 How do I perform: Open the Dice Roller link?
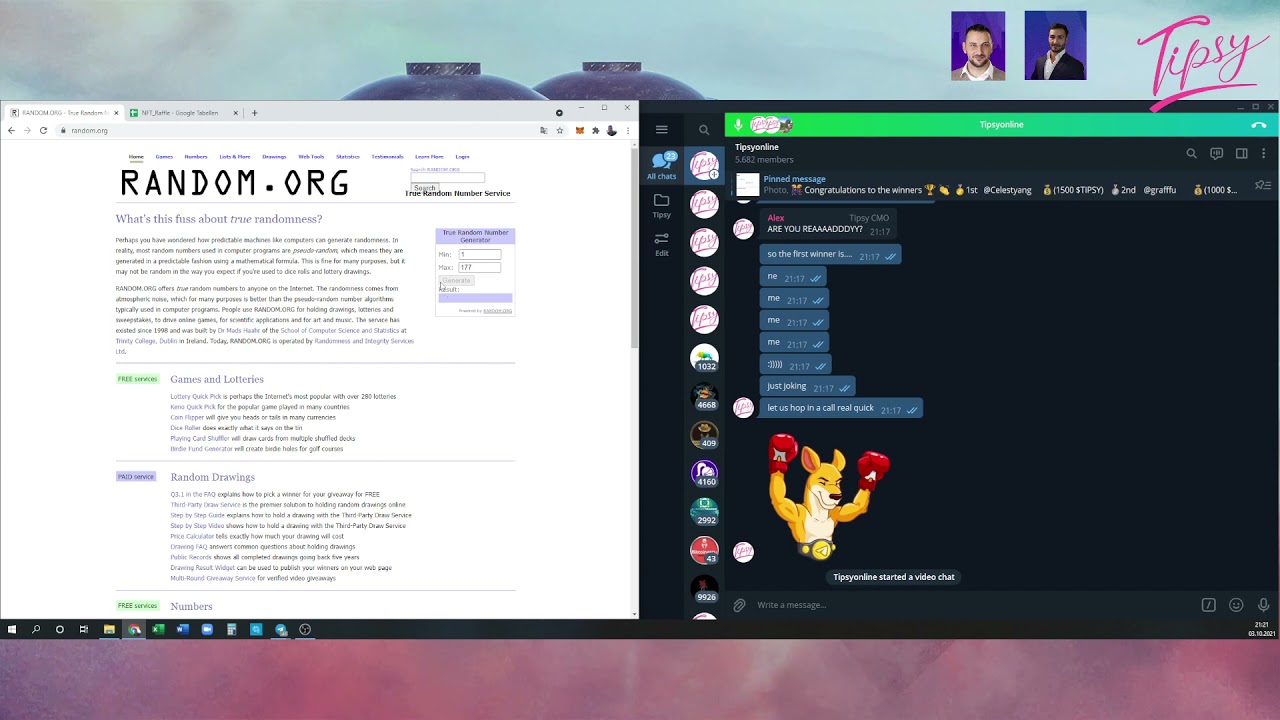tap(186, 428)
